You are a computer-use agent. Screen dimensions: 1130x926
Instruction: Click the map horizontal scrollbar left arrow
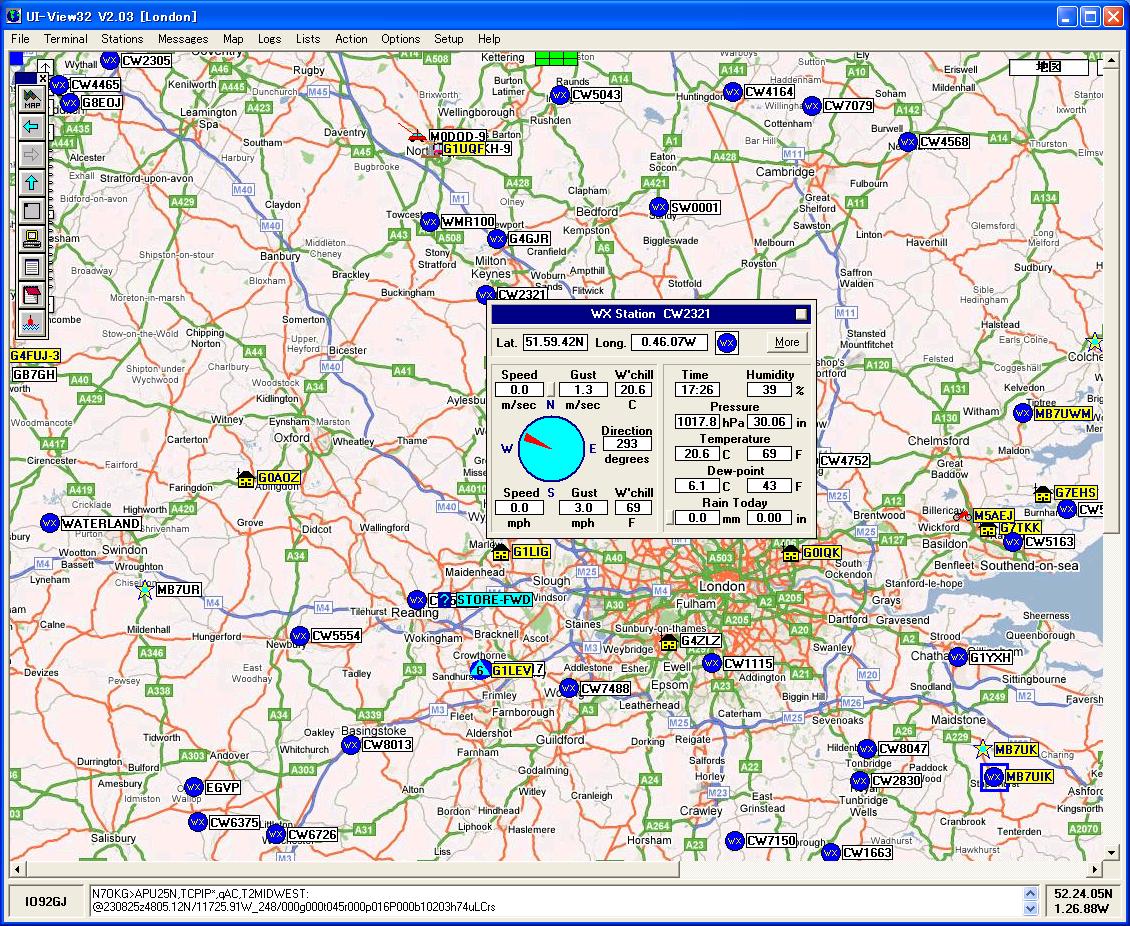coord(17,870)
